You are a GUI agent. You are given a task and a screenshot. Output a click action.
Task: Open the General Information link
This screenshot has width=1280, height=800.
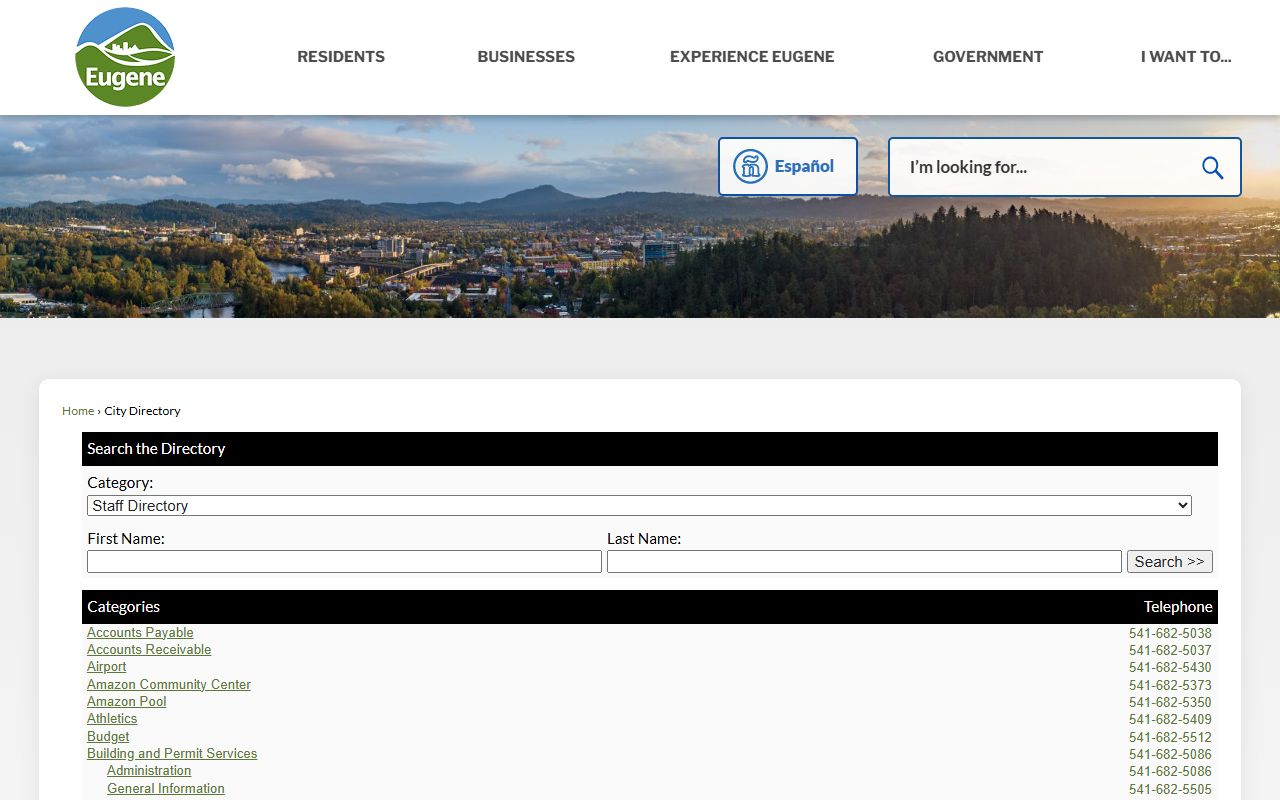[166, 789]
